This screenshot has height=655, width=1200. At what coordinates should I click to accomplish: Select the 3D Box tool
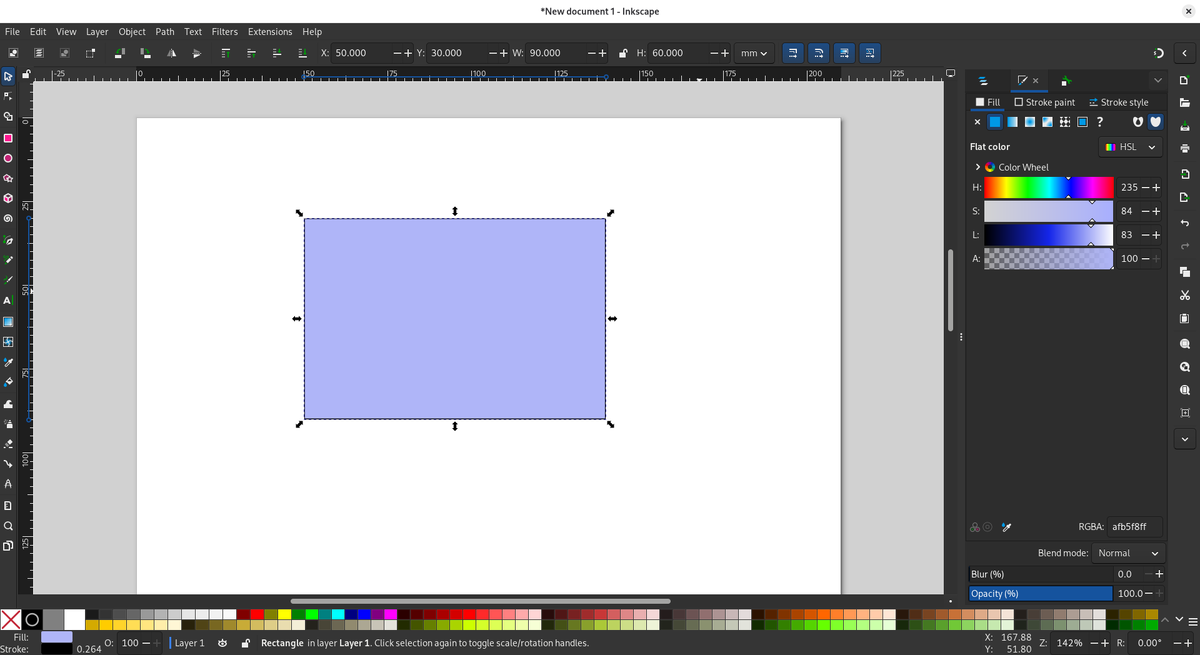(x=8, y=198)
